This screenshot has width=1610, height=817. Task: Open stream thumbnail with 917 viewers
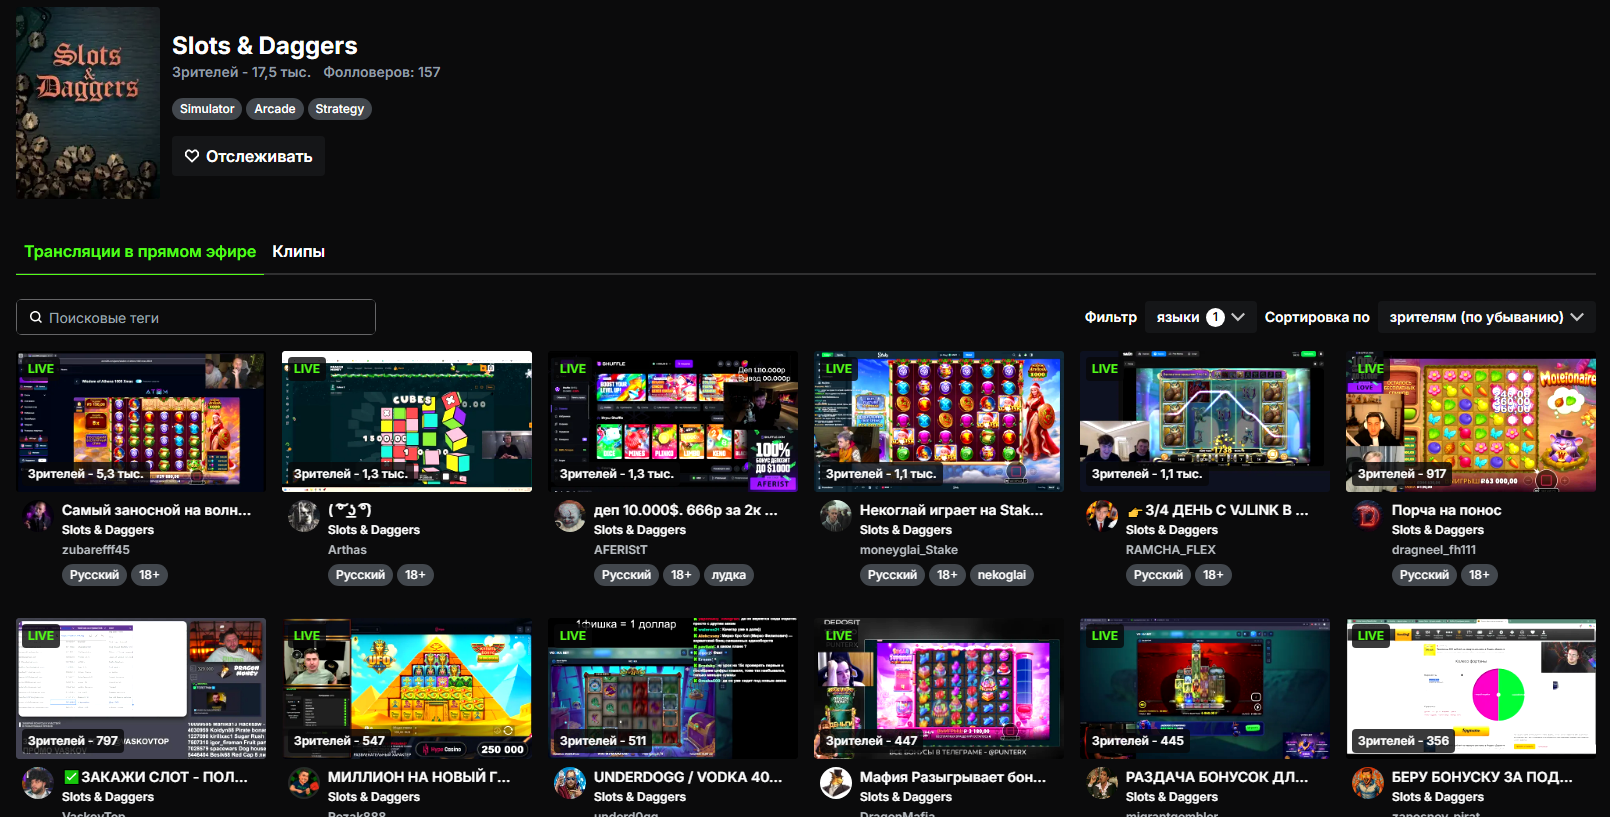[x=1471, y=421]
